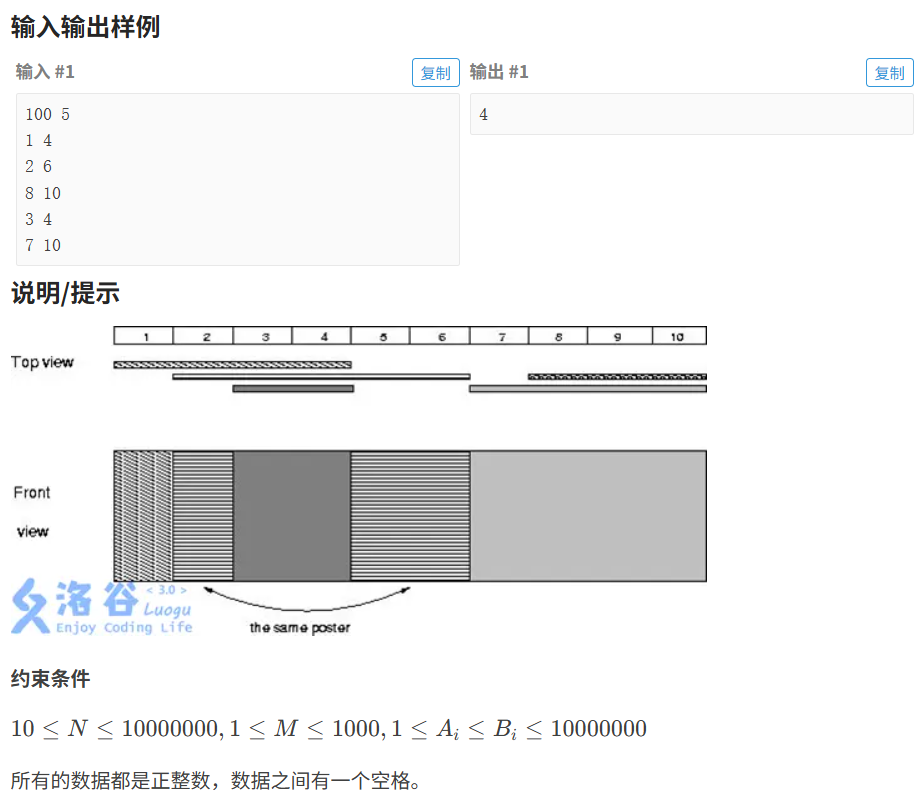Image resolution: width=918 pixels, height=804 pixels.
Task: Click the input line '7 10'
Action: pyautogui.click(x=43, y=245)
